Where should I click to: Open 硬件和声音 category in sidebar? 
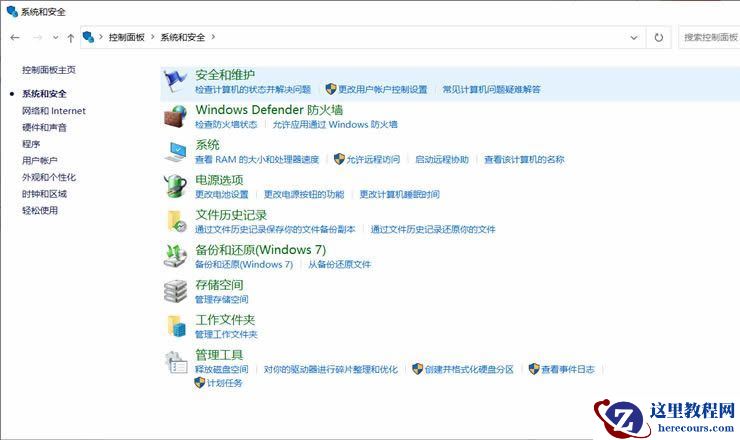[x=44, y=127]
